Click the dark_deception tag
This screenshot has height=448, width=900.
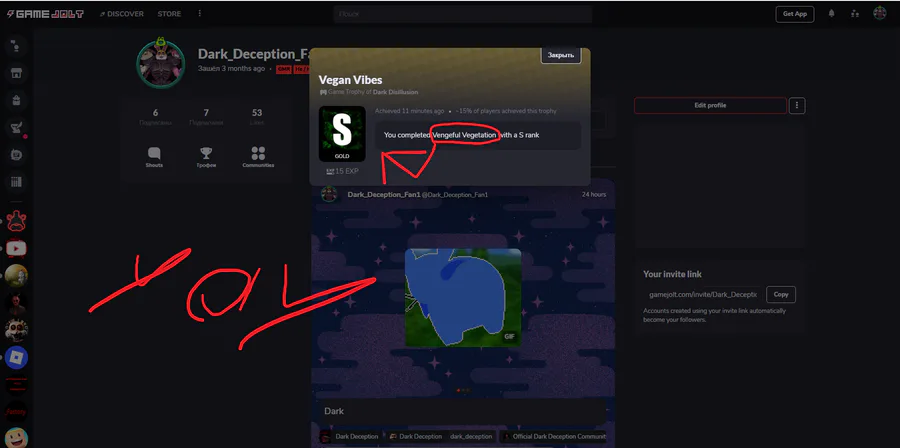point(471,437)
